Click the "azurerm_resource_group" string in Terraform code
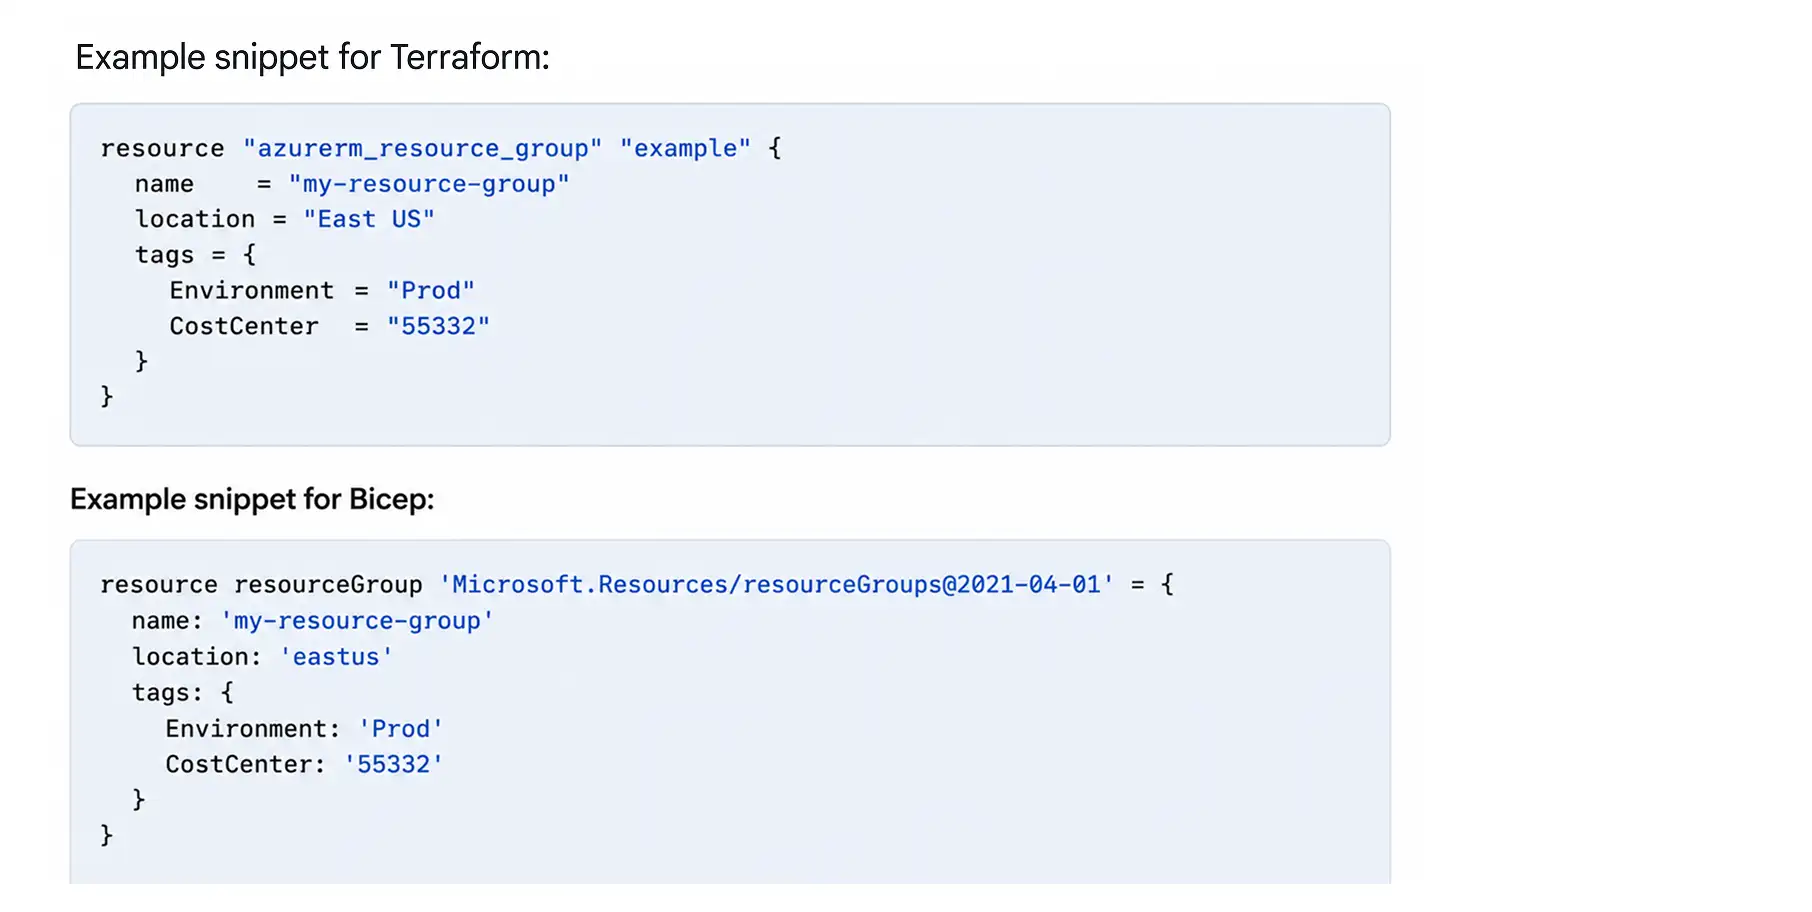 (422, 148)
